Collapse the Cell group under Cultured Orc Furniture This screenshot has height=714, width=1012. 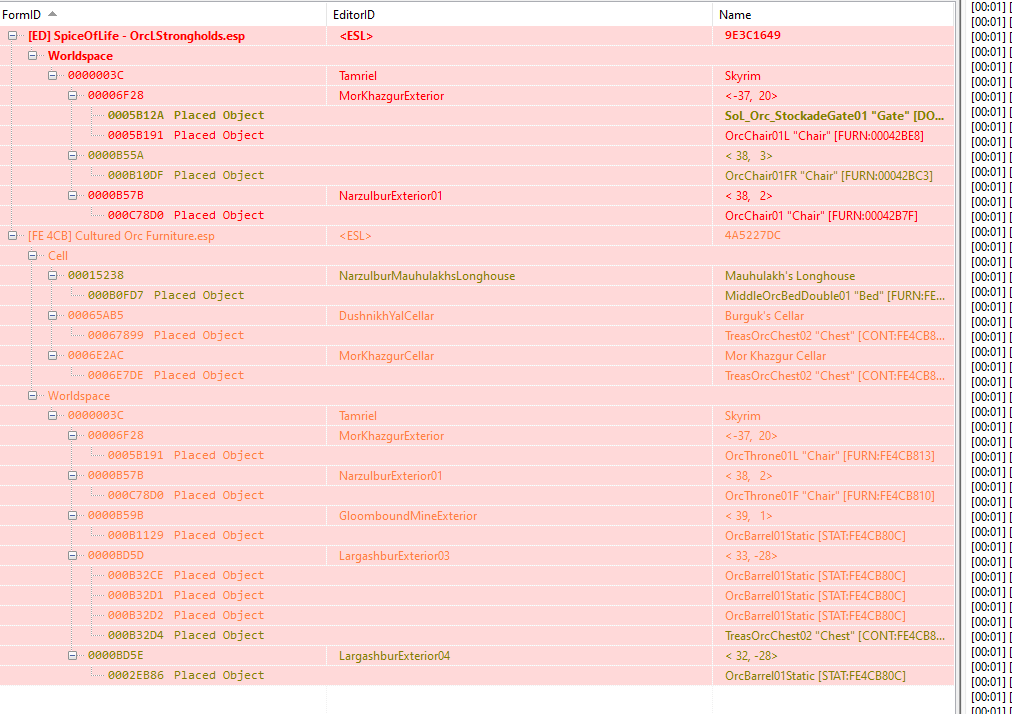tap(32, 256)
